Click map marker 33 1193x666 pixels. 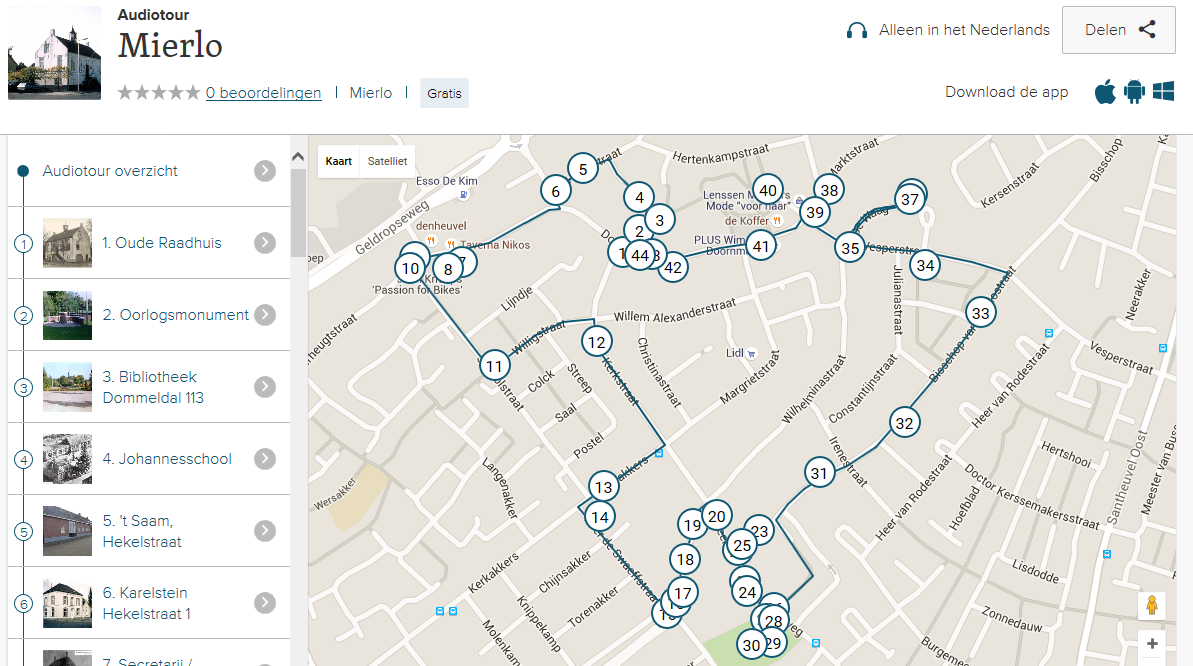pyautogui.click(x=981, y=313)
